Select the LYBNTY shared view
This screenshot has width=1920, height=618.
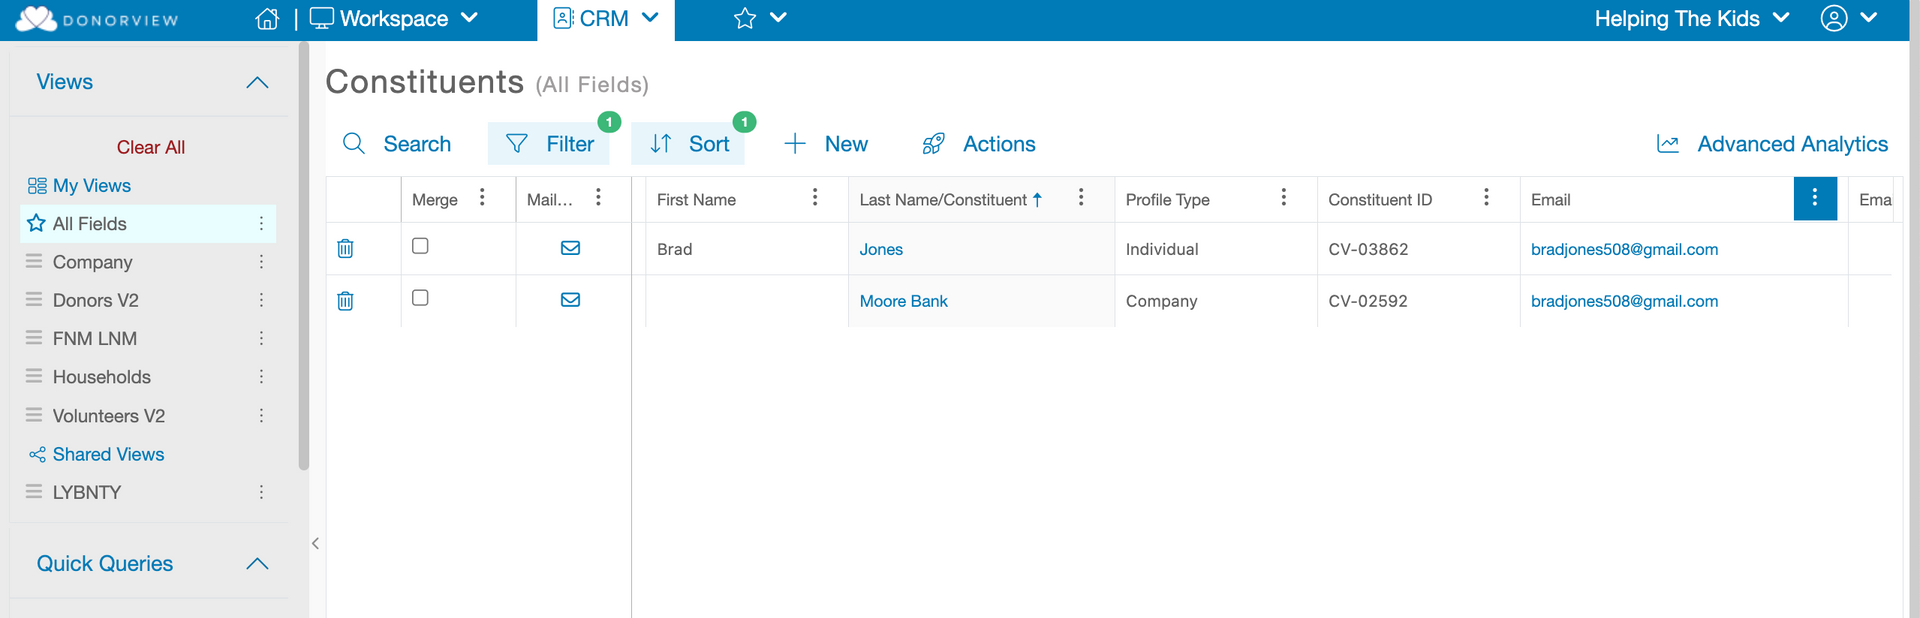coord(86,492)
